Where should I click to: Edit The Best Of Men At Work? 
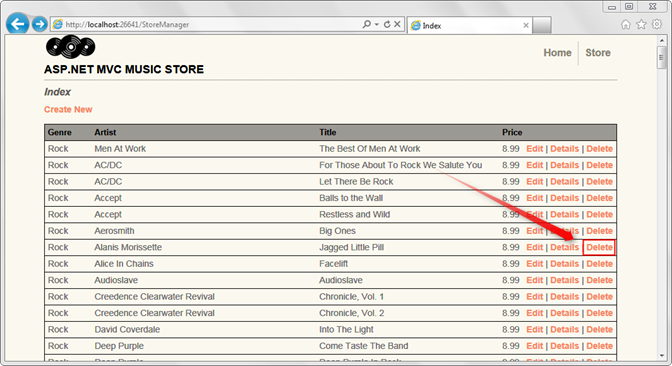534,149
